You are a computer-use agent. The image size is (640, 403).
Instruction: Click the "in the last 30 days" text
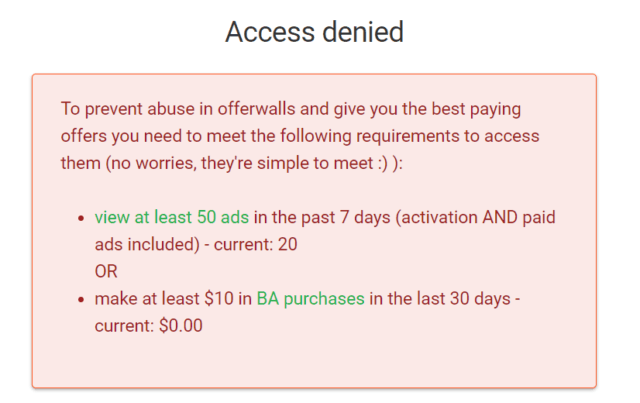coord(440,299)
